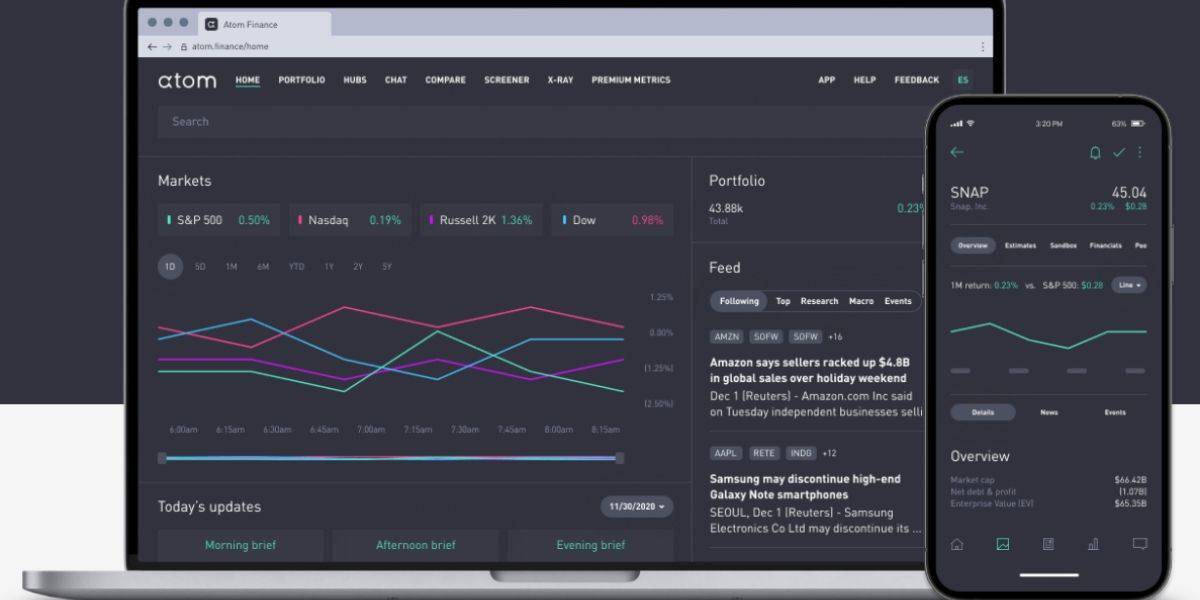The image size is (1200, 600).
Task: Tap the Sandbox tab on phone
Action: point(1063,245)
